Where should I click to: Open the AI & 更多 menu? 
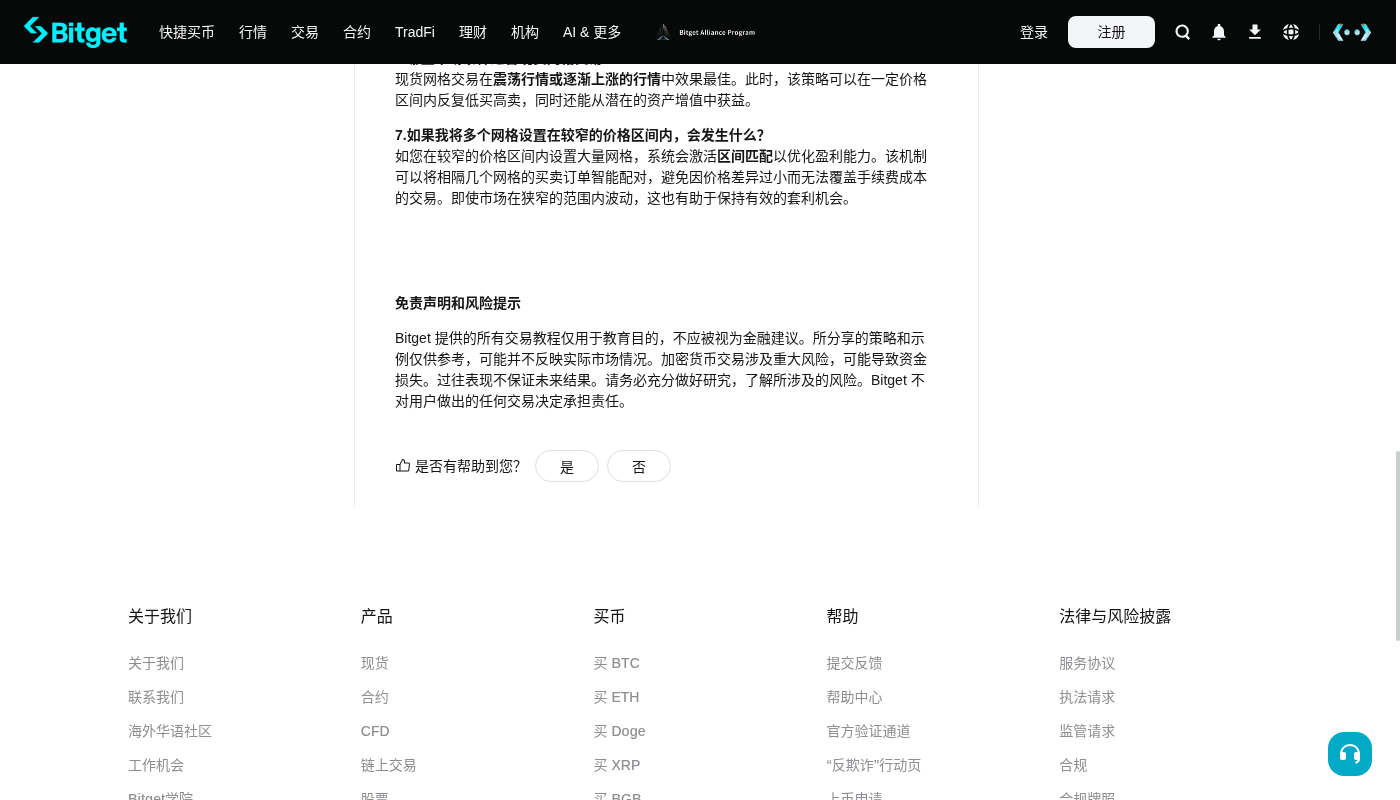(x=592, y=32)
